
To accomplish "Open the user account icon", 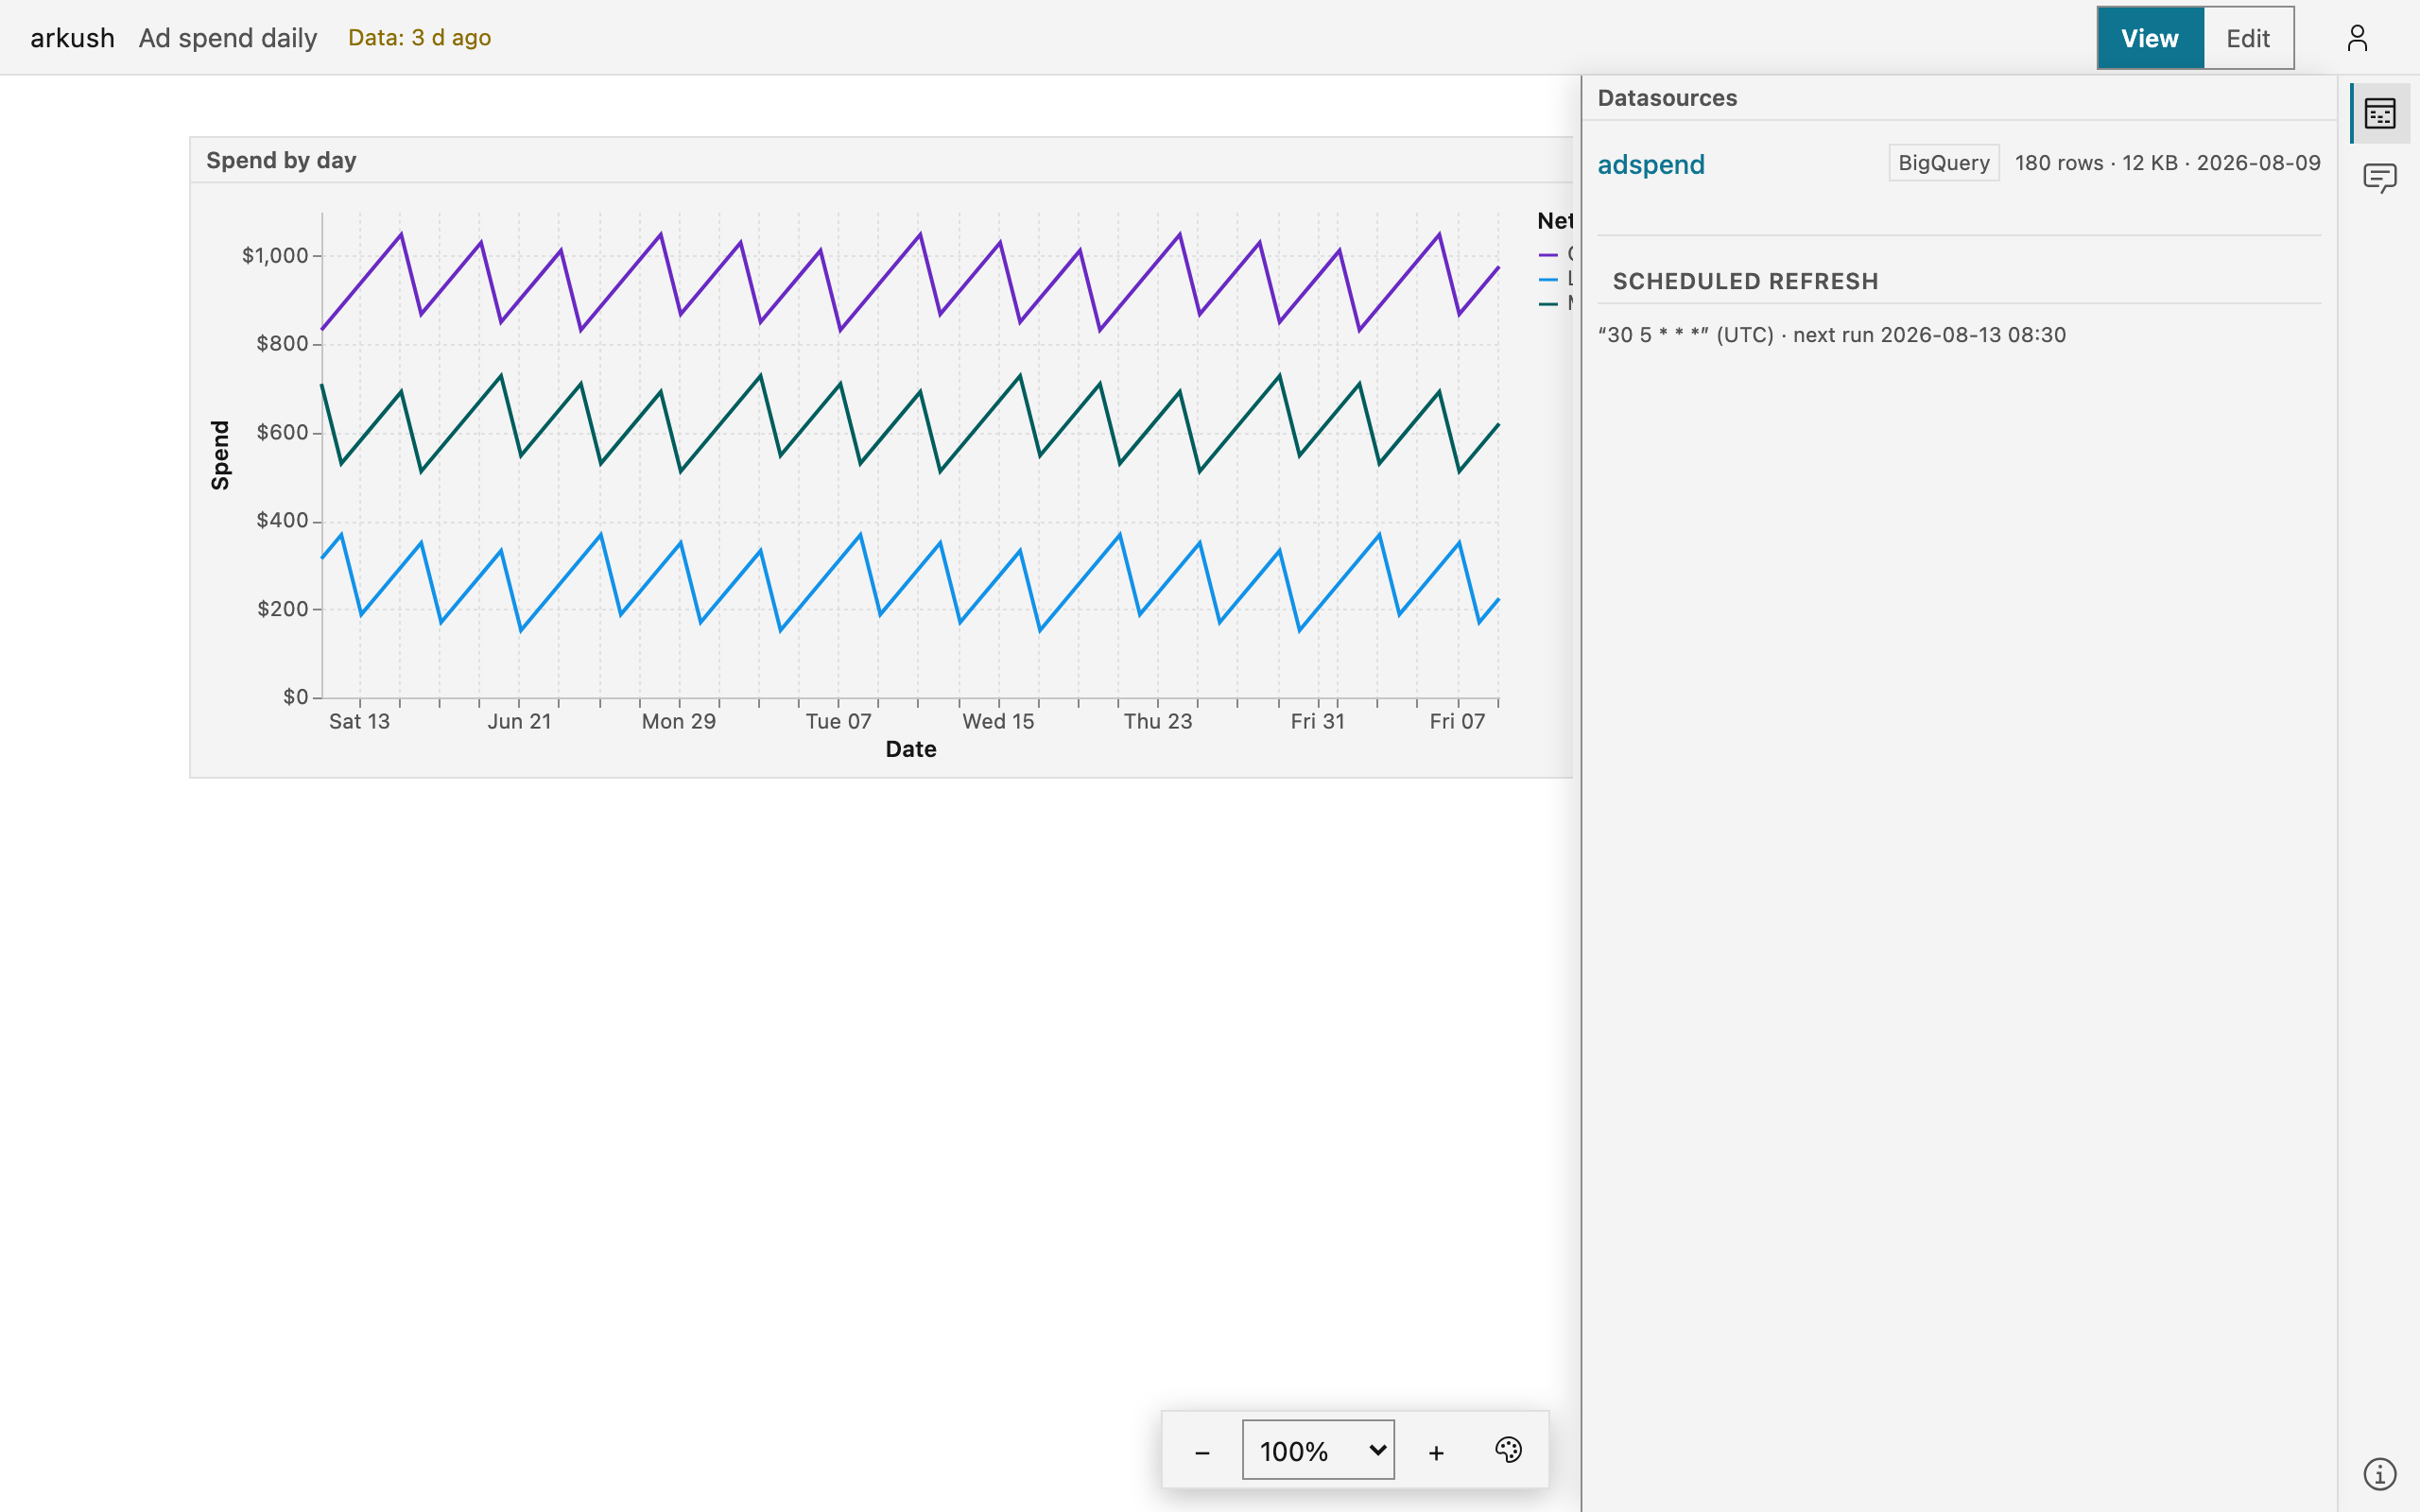I will pos(2357,38).
